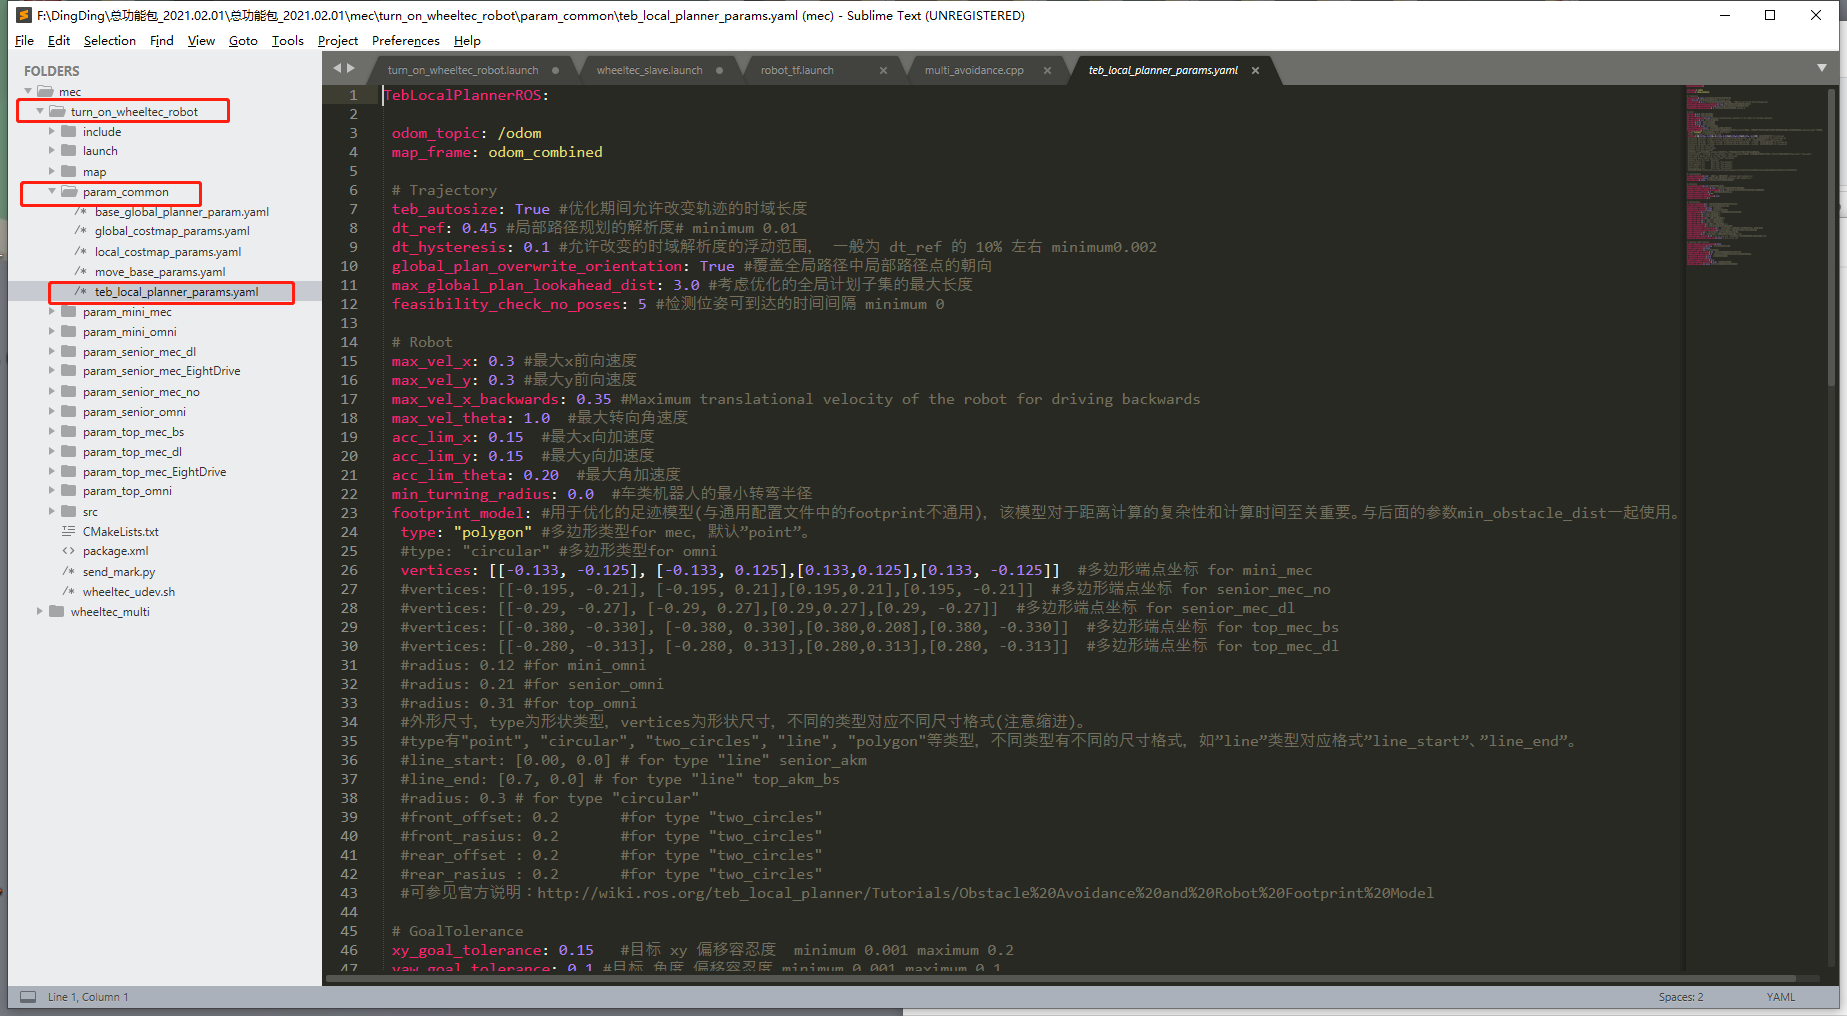Open send_mark.py file
The width and height of the screenshot is (1847, 1016).
[x=119, y=572]
